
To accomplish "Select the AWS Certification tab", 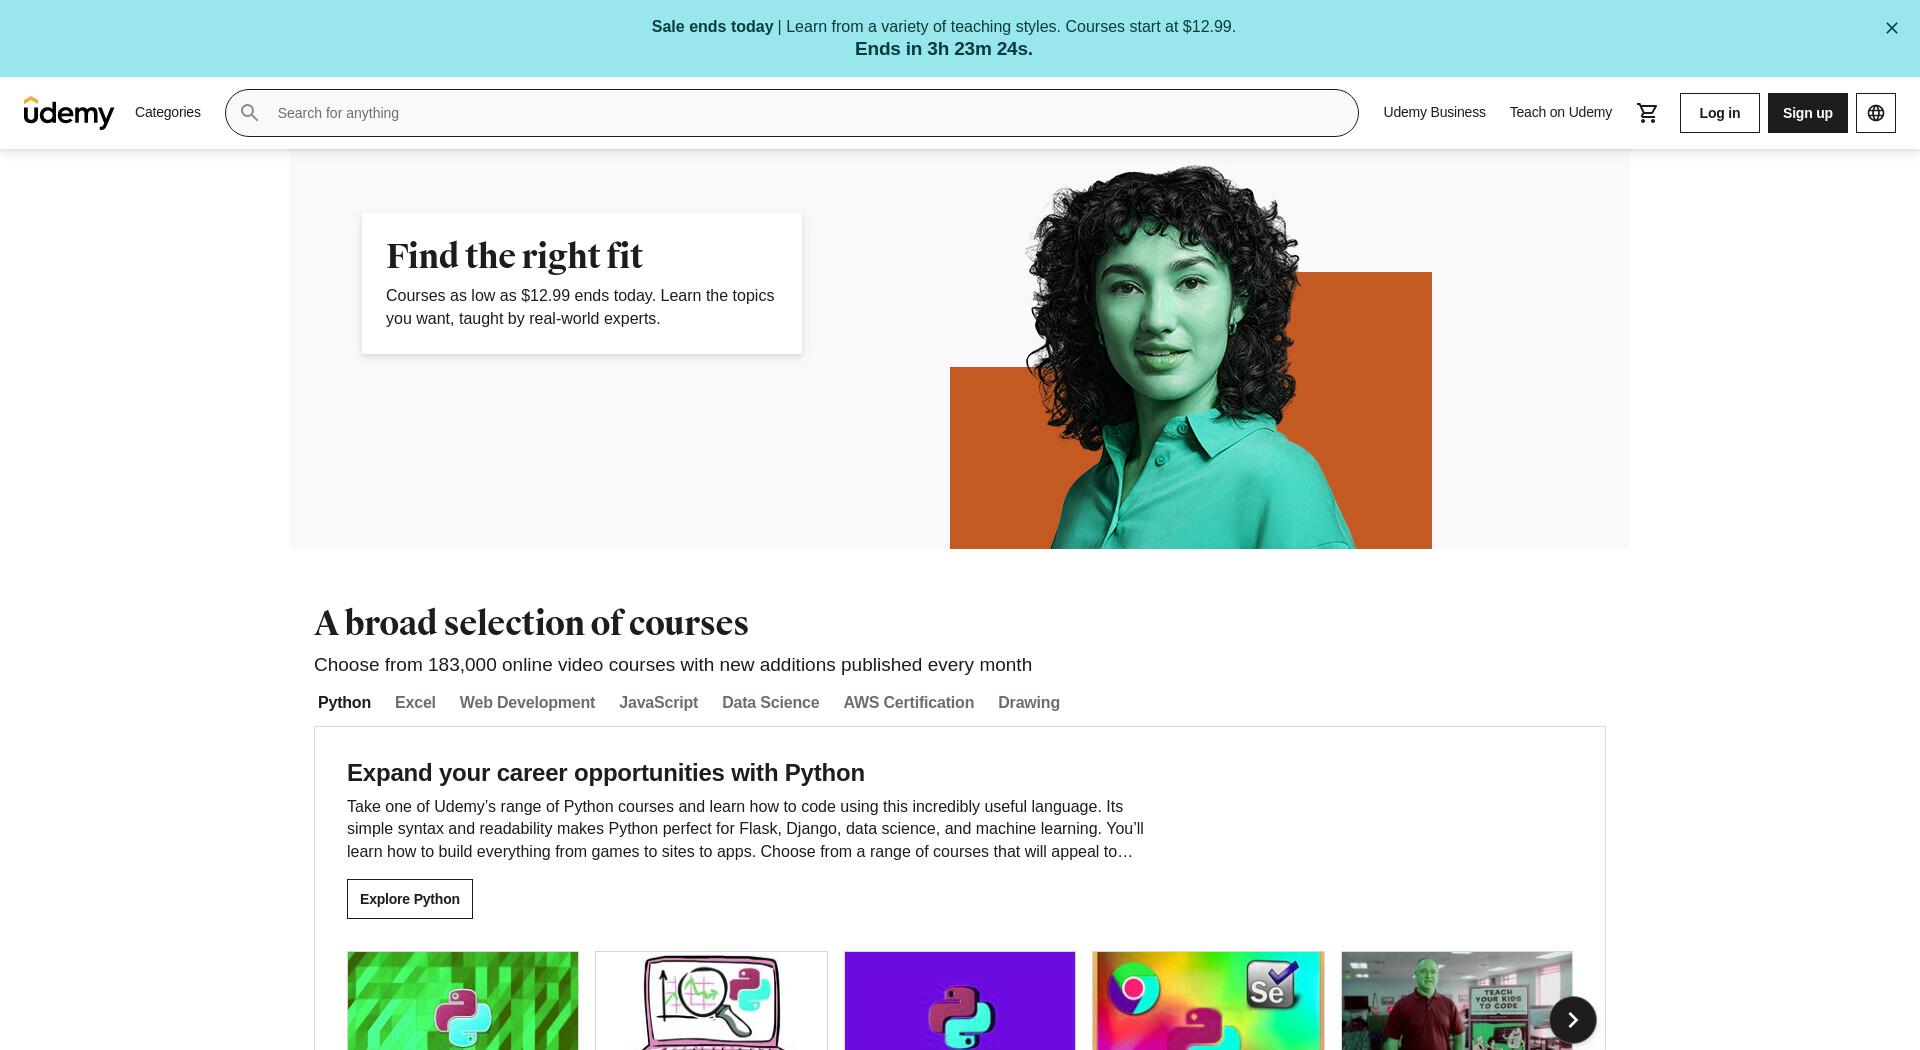I will (908, 702).
